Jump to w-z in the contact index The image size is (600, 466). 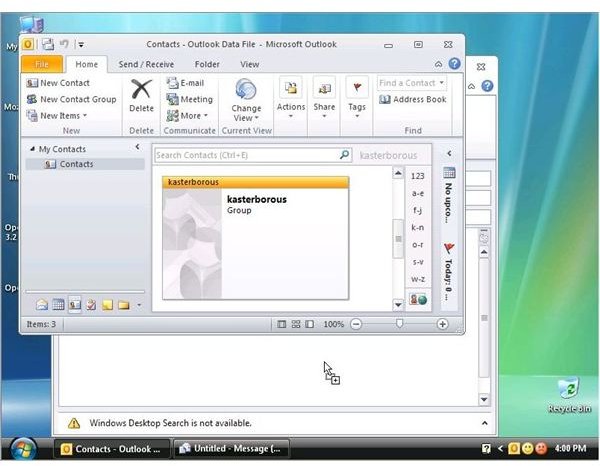(417, 279)
